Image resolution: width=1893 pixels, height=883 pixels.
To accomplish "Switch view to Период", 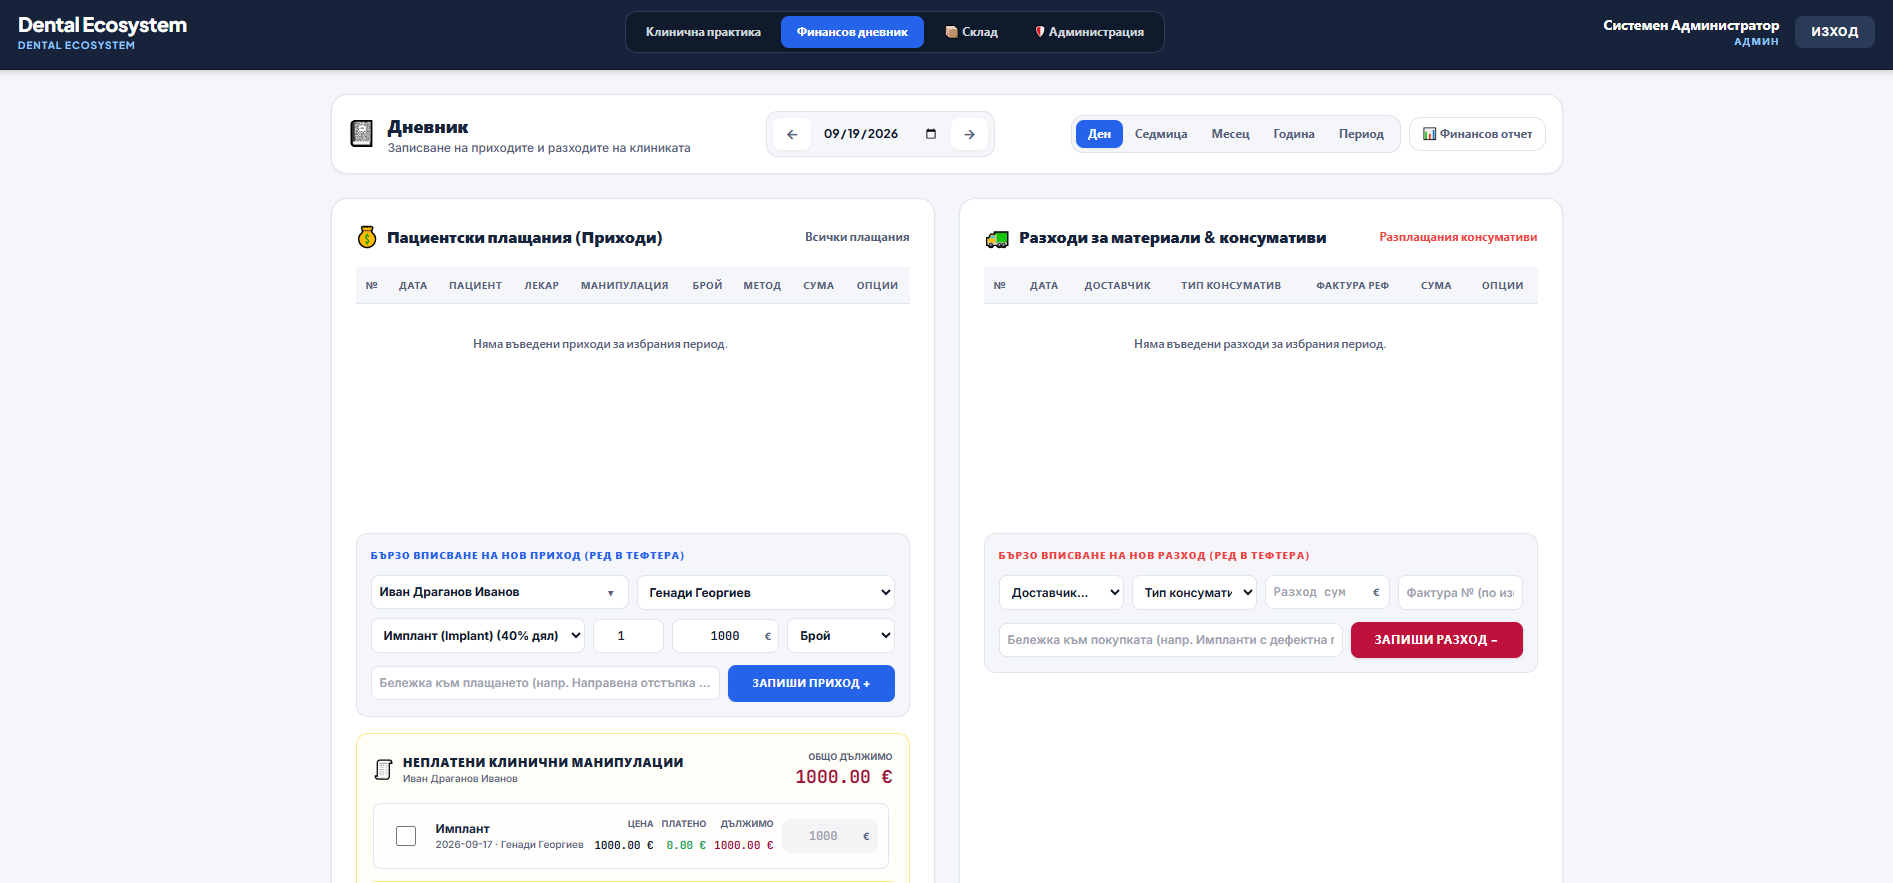I will pos(1361,134).
